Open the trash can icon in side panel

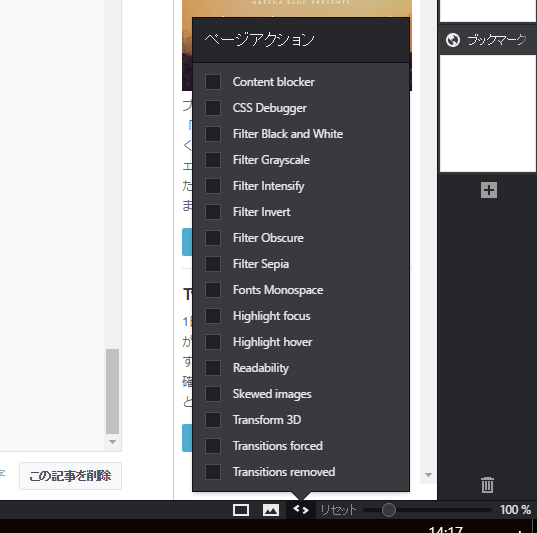point(487,485)
